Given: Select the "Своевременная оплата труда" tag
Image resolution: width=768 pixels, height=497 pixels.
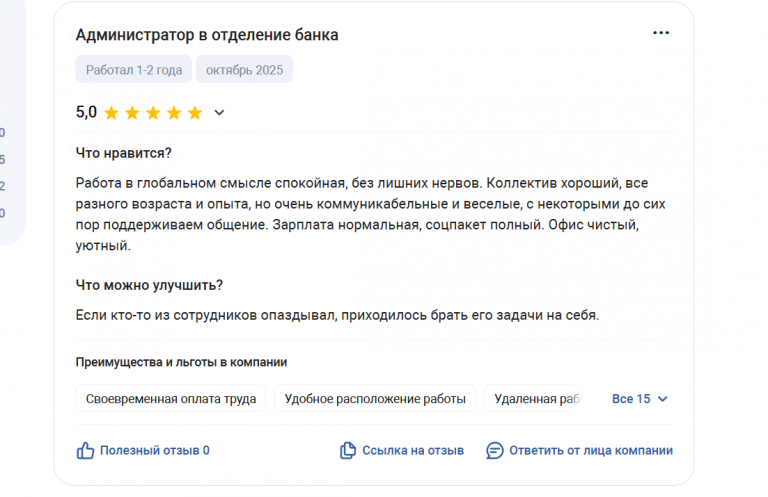Looking at the screenshot, I should click(x=171, y=399).
